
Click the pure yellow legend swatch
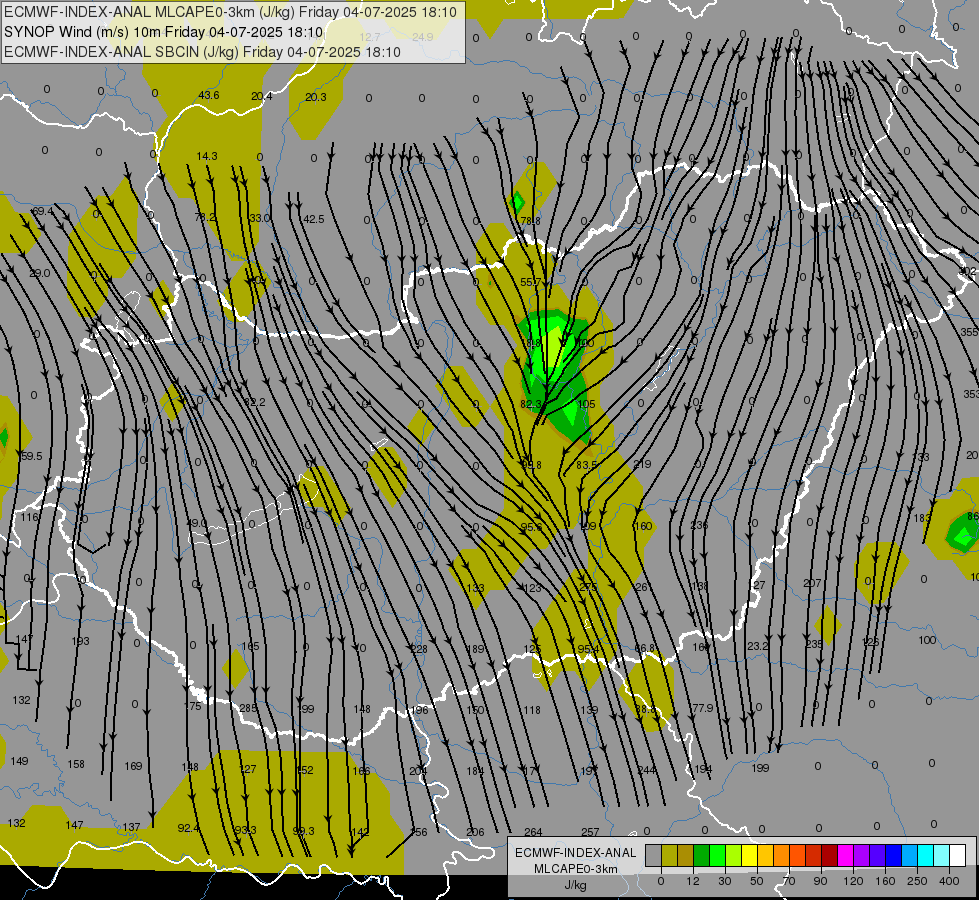(749, 855)
